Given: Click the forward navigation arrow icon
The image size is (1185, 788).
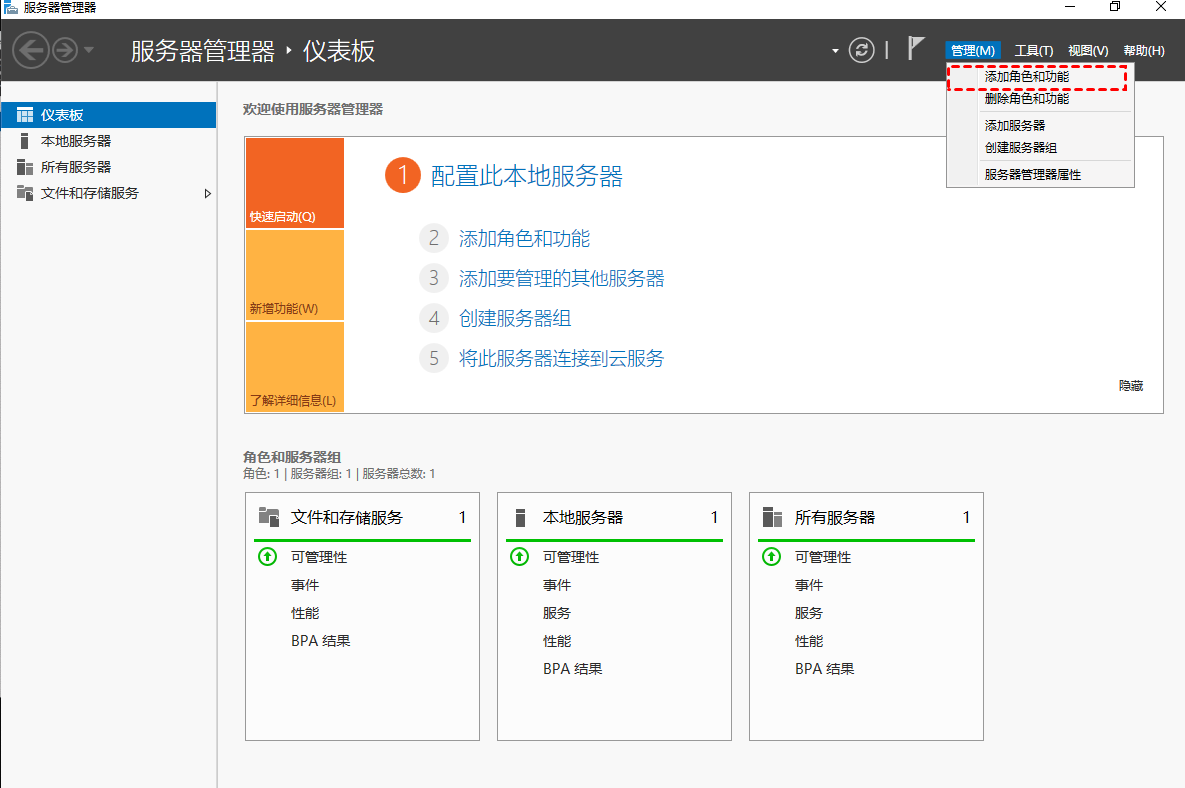Looking at the screenshot, I should pos(65,50).
